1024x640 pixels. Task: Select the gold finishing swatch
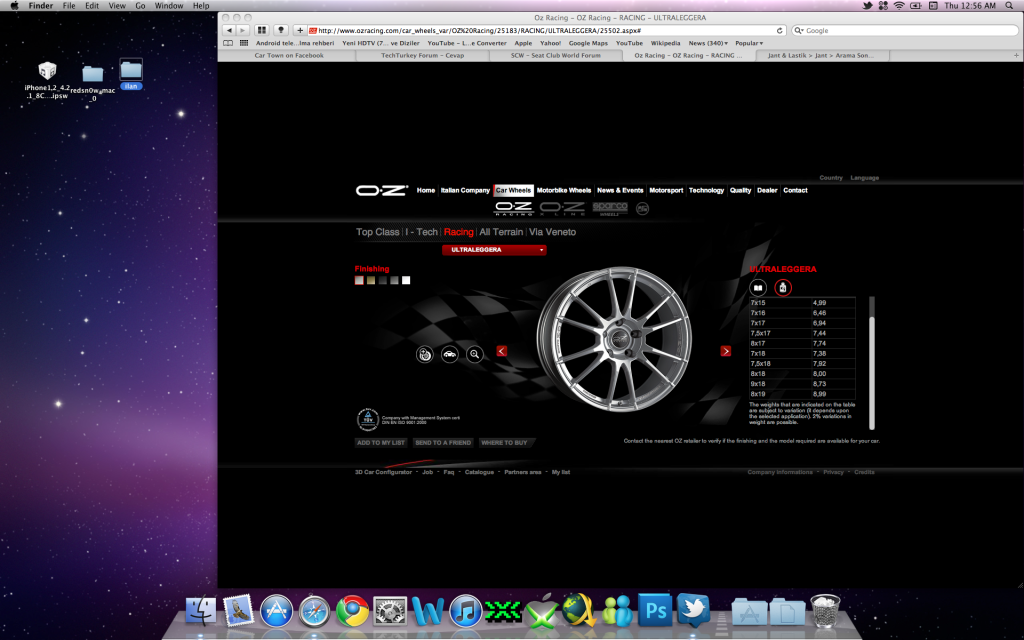[x=371, y=280]
